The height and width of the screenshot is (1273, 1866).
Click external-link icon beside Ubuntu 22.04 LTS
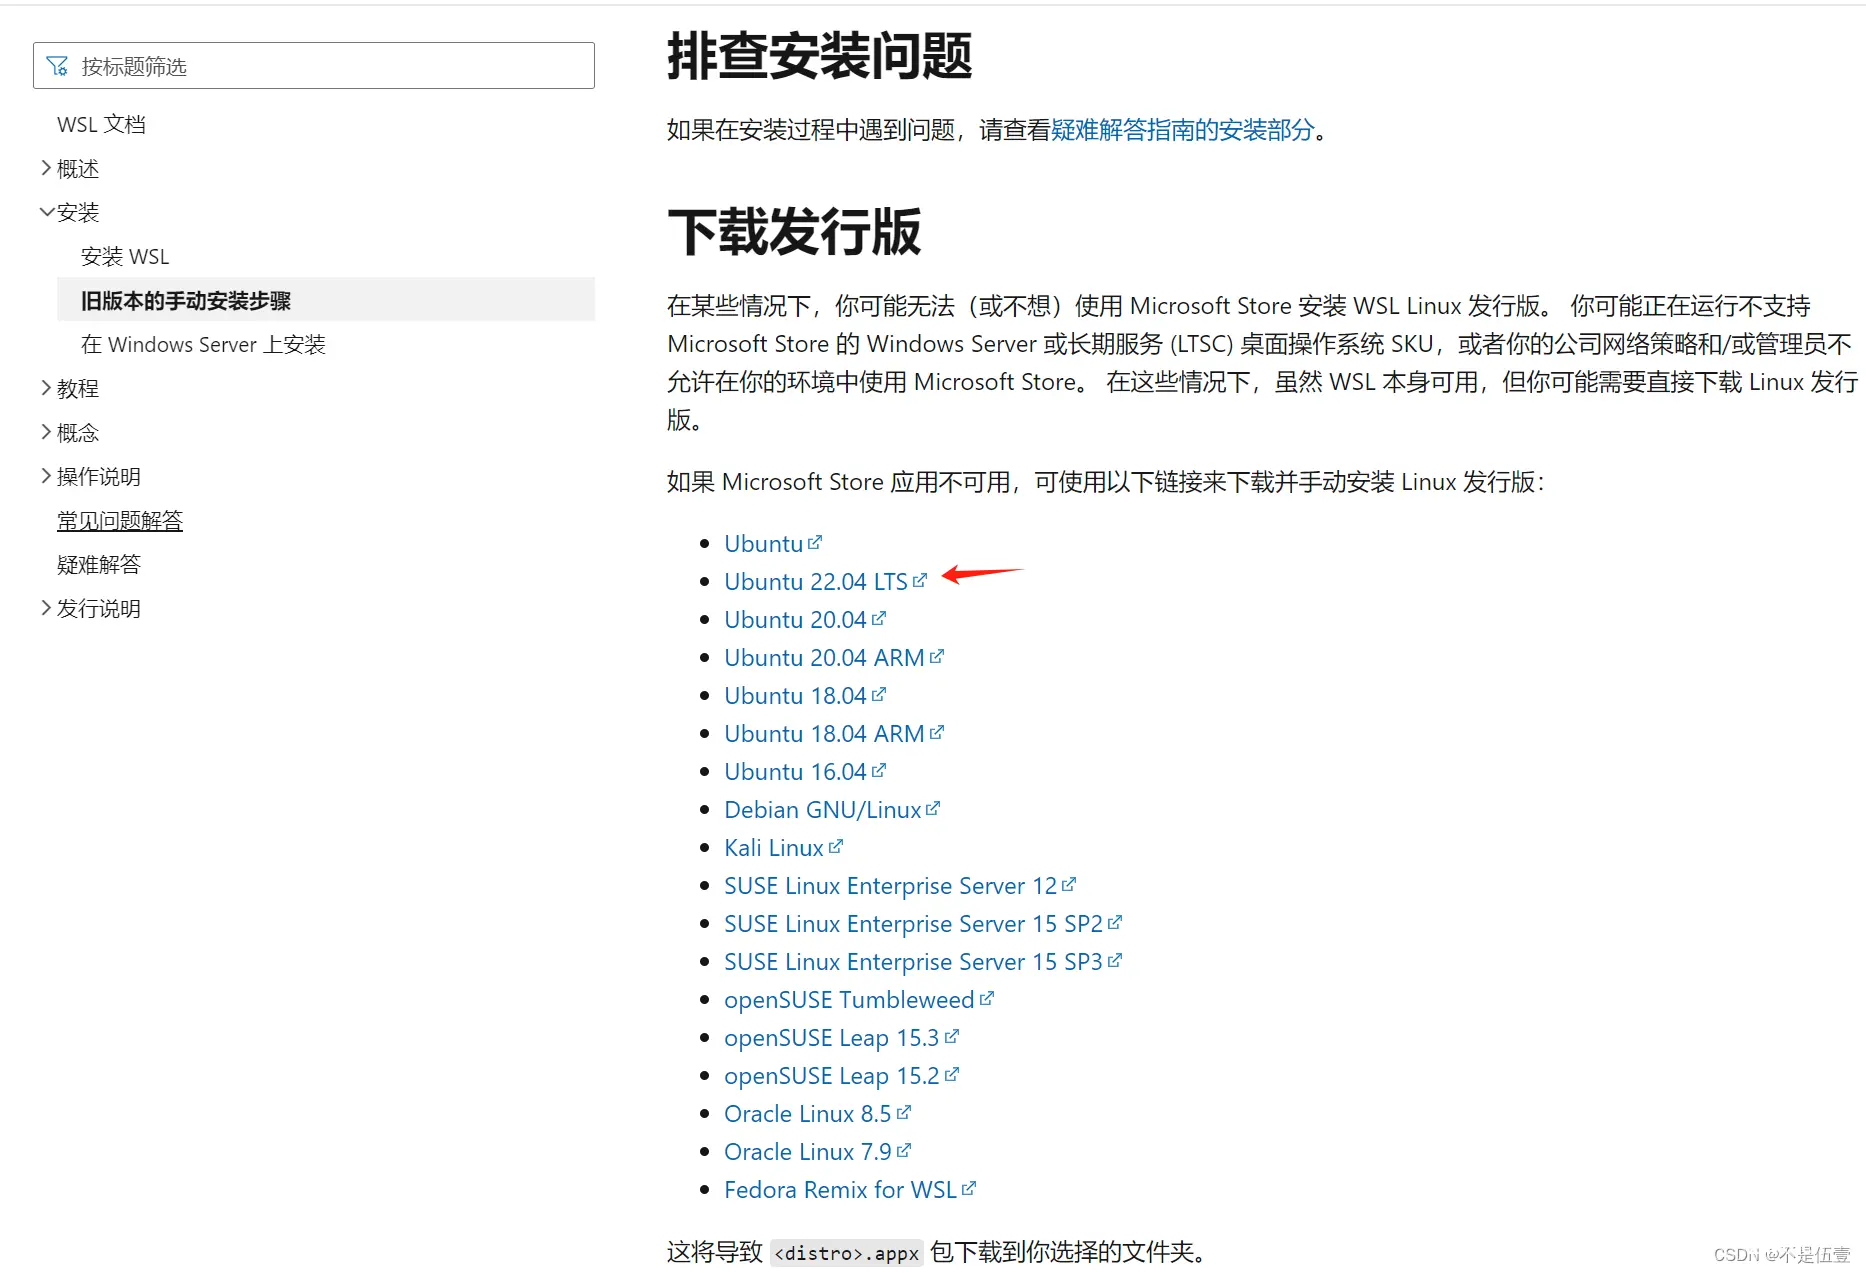[920, 580]
